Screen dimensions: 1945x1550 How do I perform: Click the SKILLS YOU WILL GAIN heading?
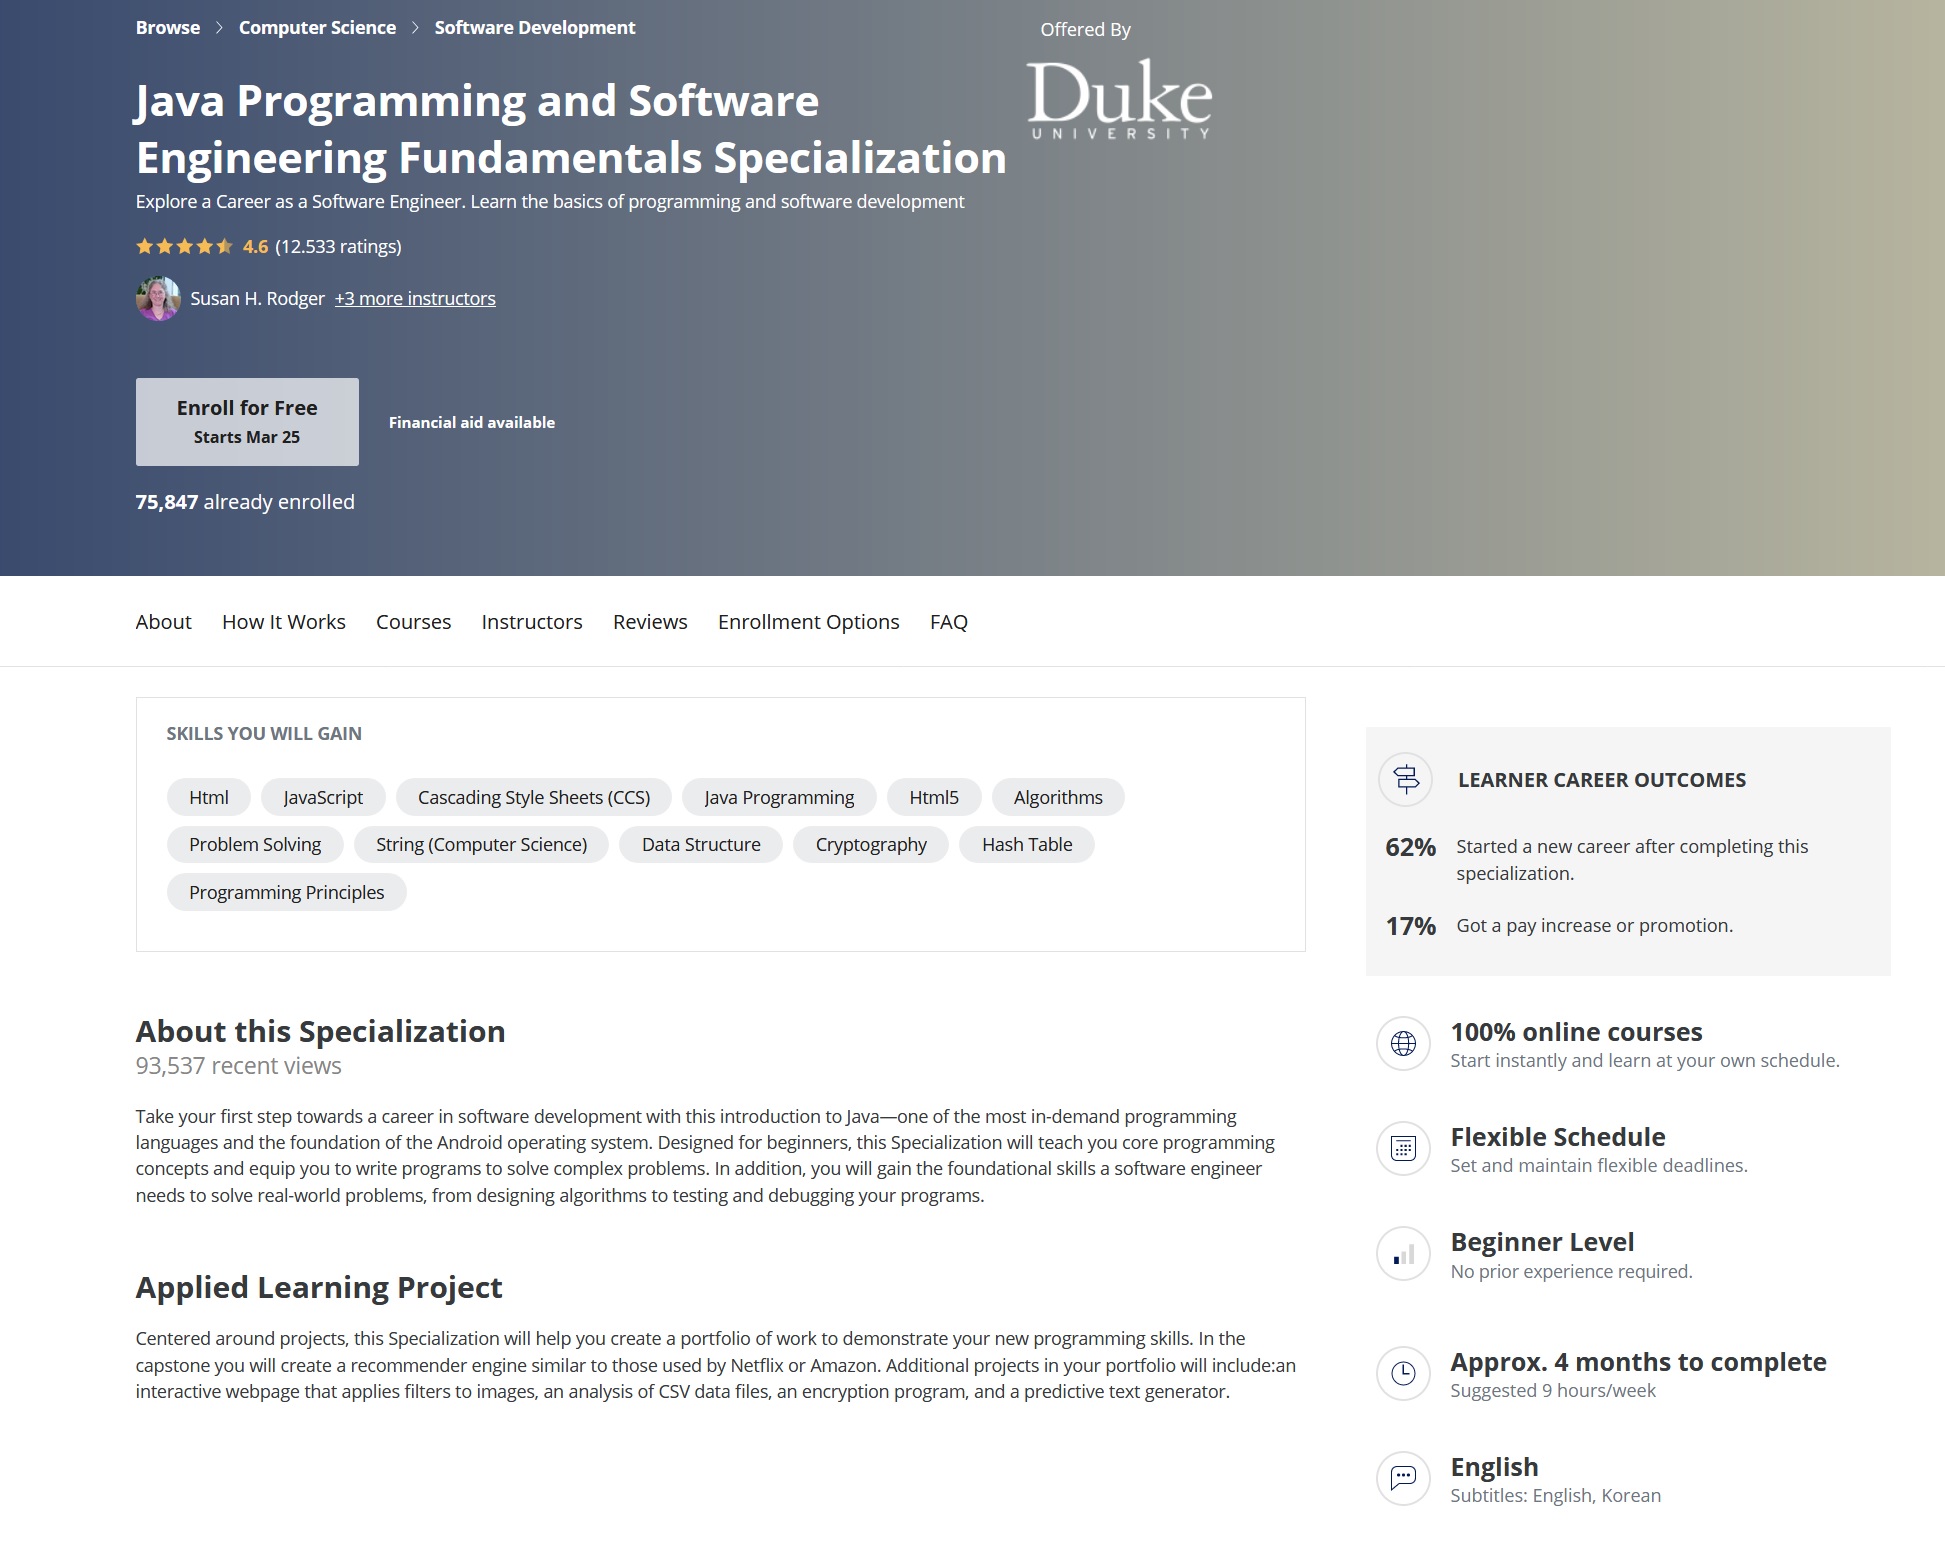click(x=264, y=733)
